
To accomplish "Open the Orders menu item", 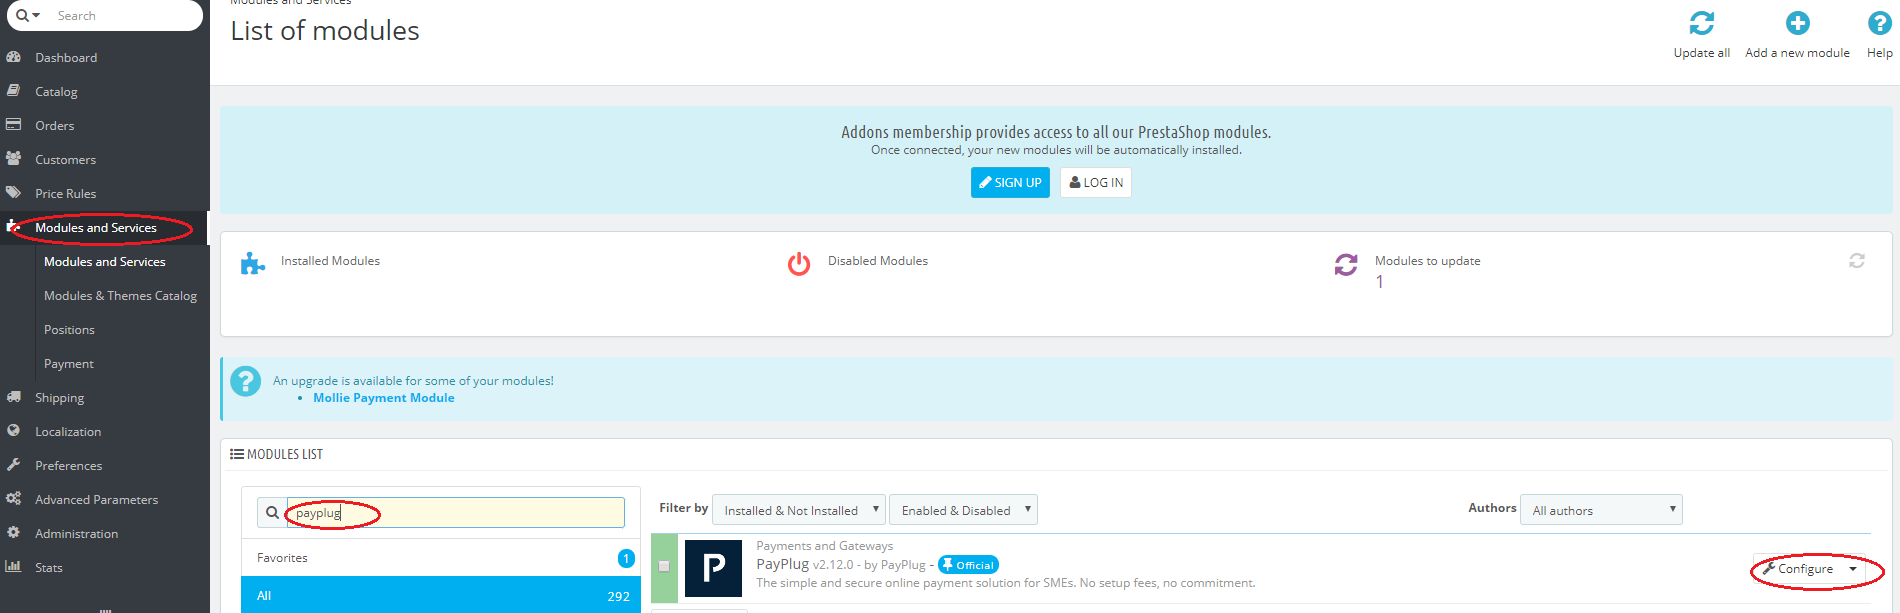I will [55, 126].
